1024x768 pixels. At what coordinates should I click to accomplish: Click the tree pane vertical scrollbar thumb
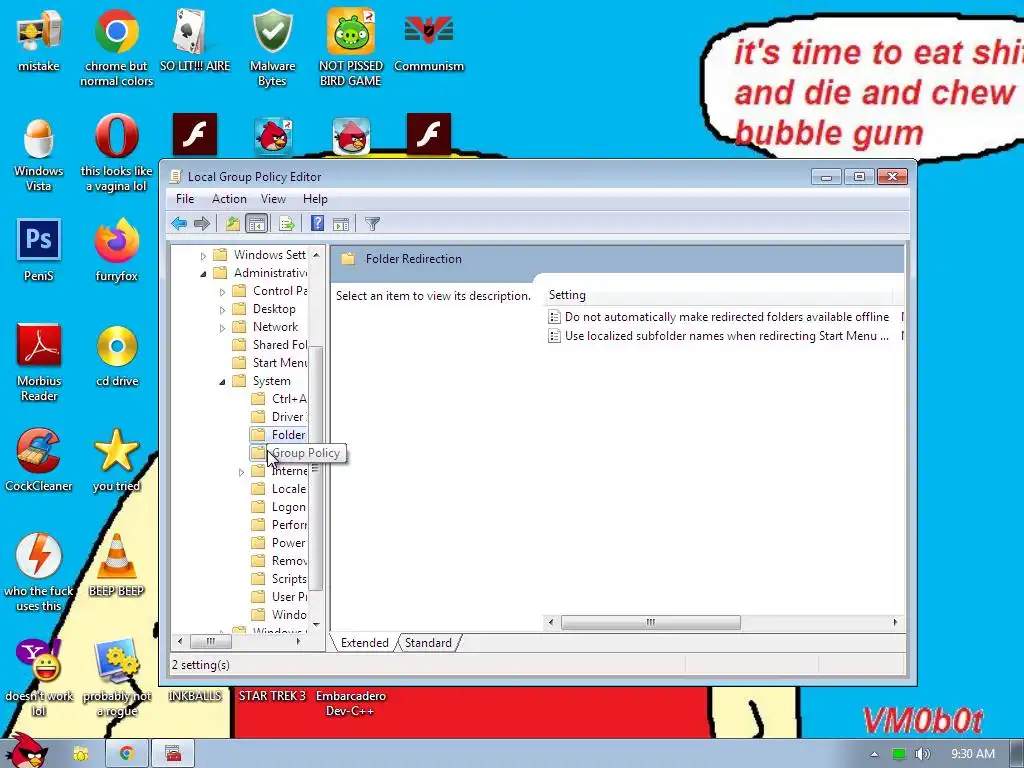pyautogui.click(x=316, y=469)
